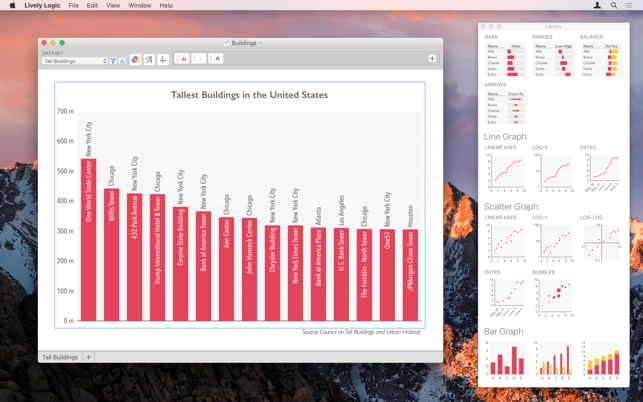Open the Buildings title dropdown chevron
Viewport: 643px width, 402px height.
[260, 43]
